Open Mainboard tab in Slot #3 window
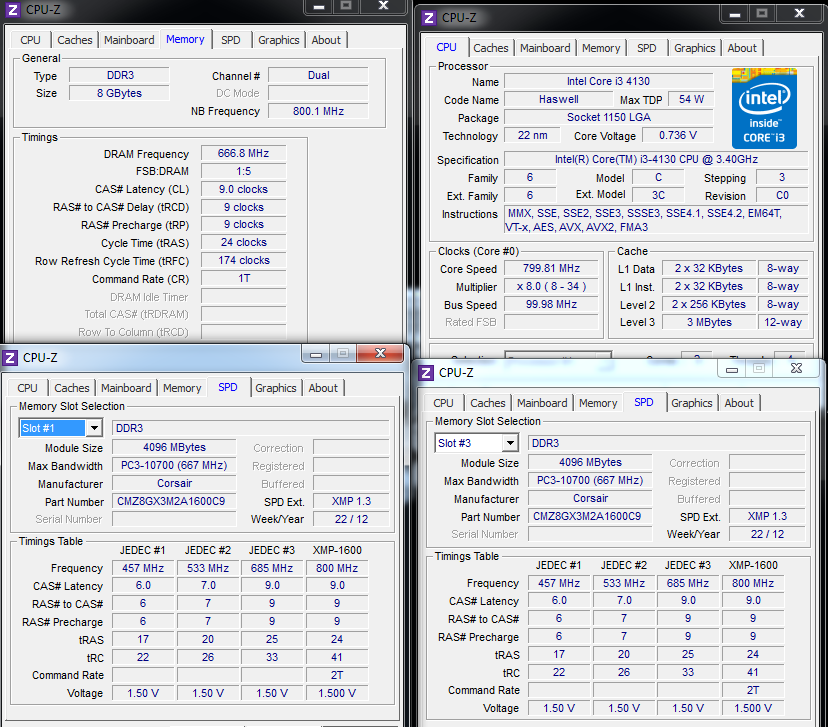This screenshot has height=727, width=828. point(542,403)
